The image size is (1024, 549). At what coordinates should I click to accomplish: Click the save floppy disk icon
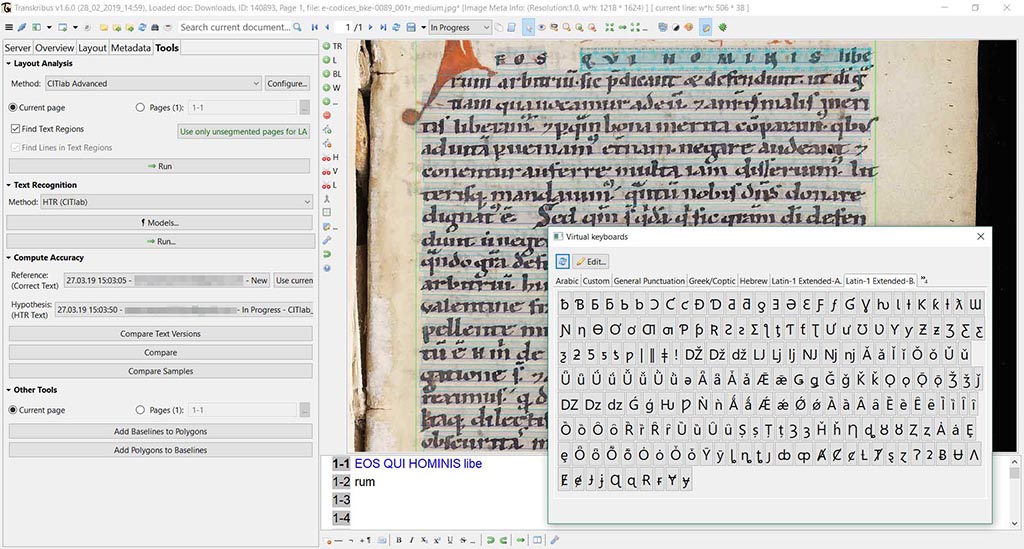tap(411, 27)
